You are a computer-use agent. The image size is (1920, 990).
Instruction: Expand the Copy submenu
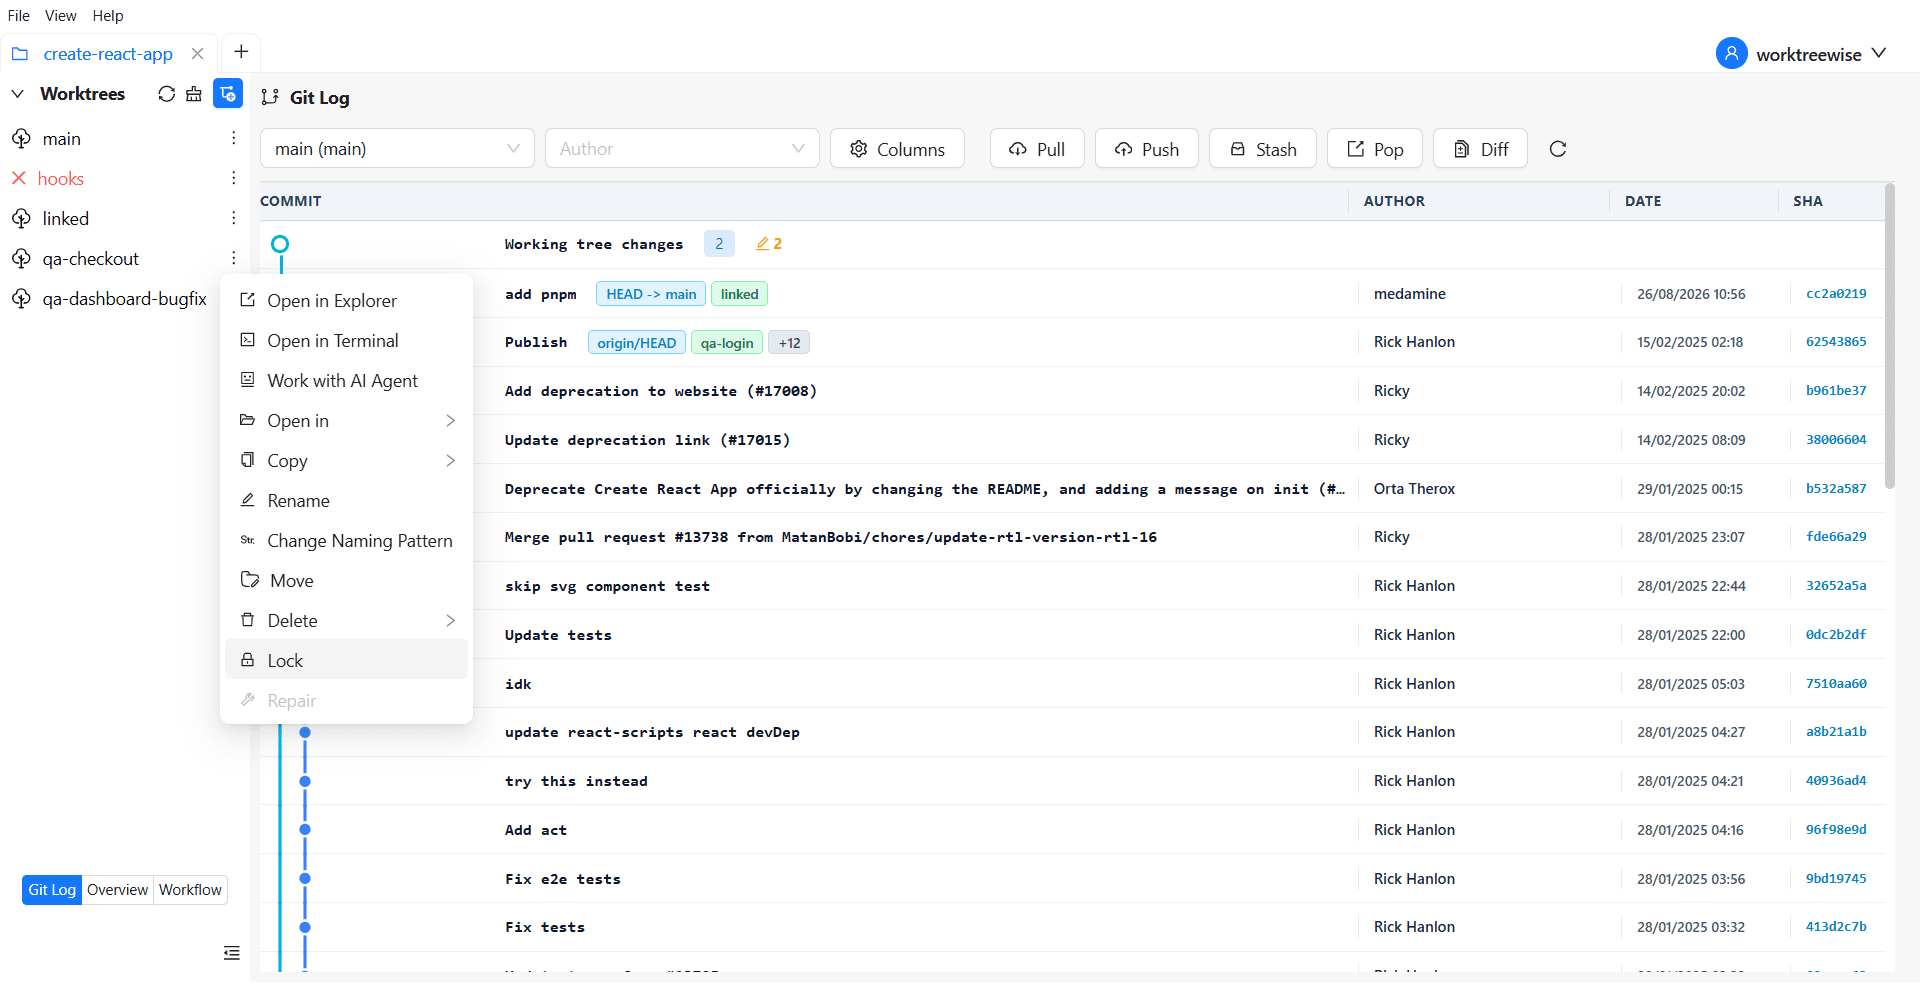point(347,461)
